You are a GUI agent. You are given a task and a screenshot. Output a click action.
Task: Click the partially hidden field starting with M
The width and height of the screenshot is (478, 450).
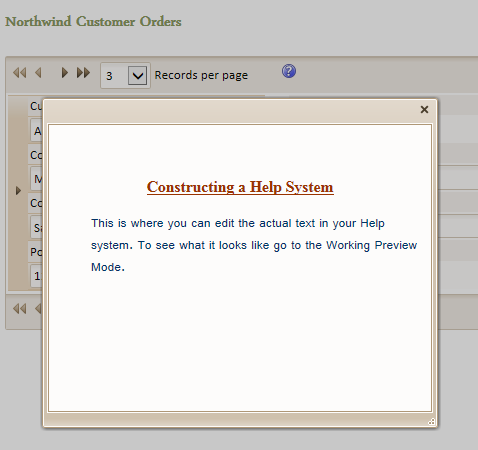(36, 179)
